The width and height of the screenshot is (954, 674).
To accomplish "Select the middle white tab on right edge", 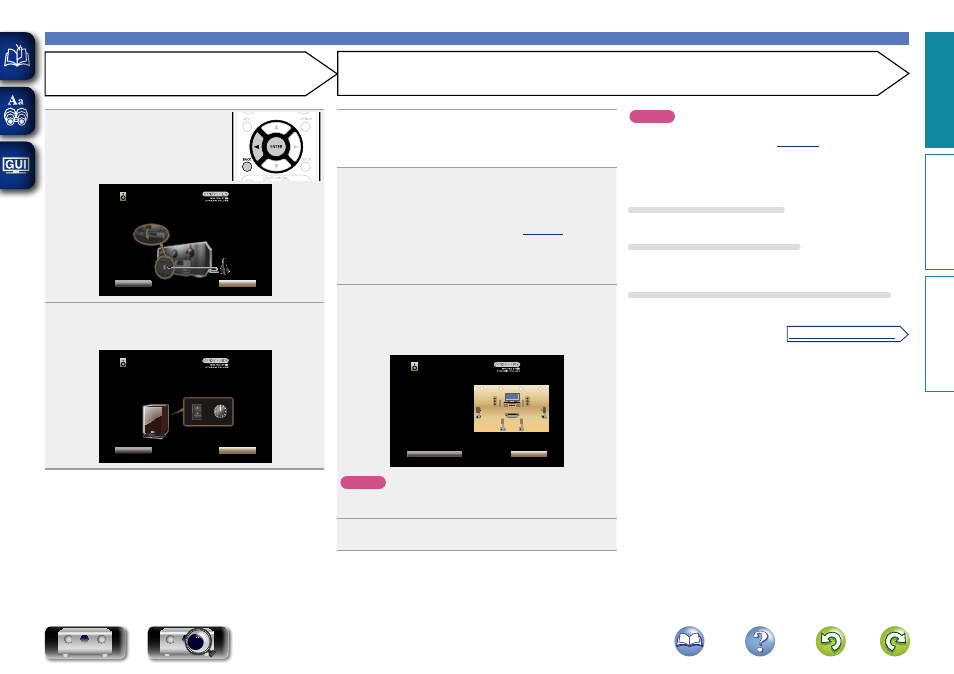I will tap(939, 212).
